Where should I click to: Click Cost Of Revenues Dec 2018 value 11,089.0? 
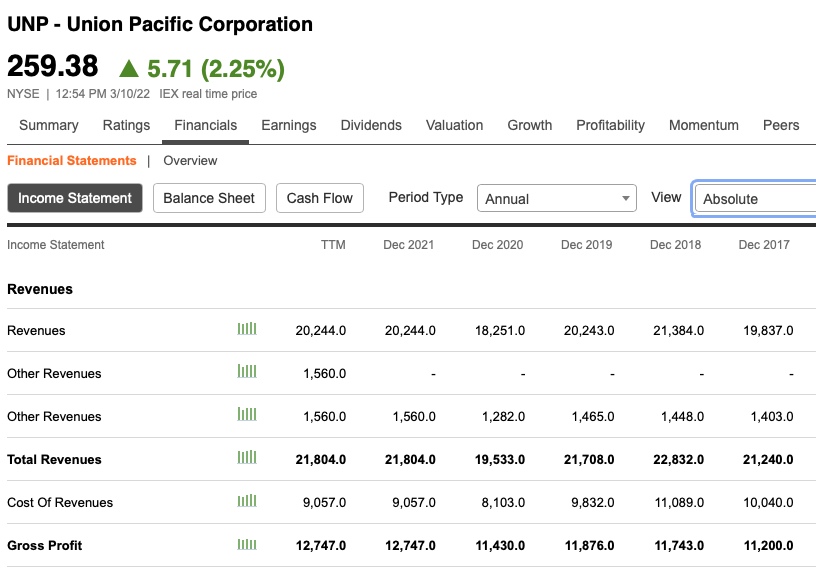coord(679,502)
